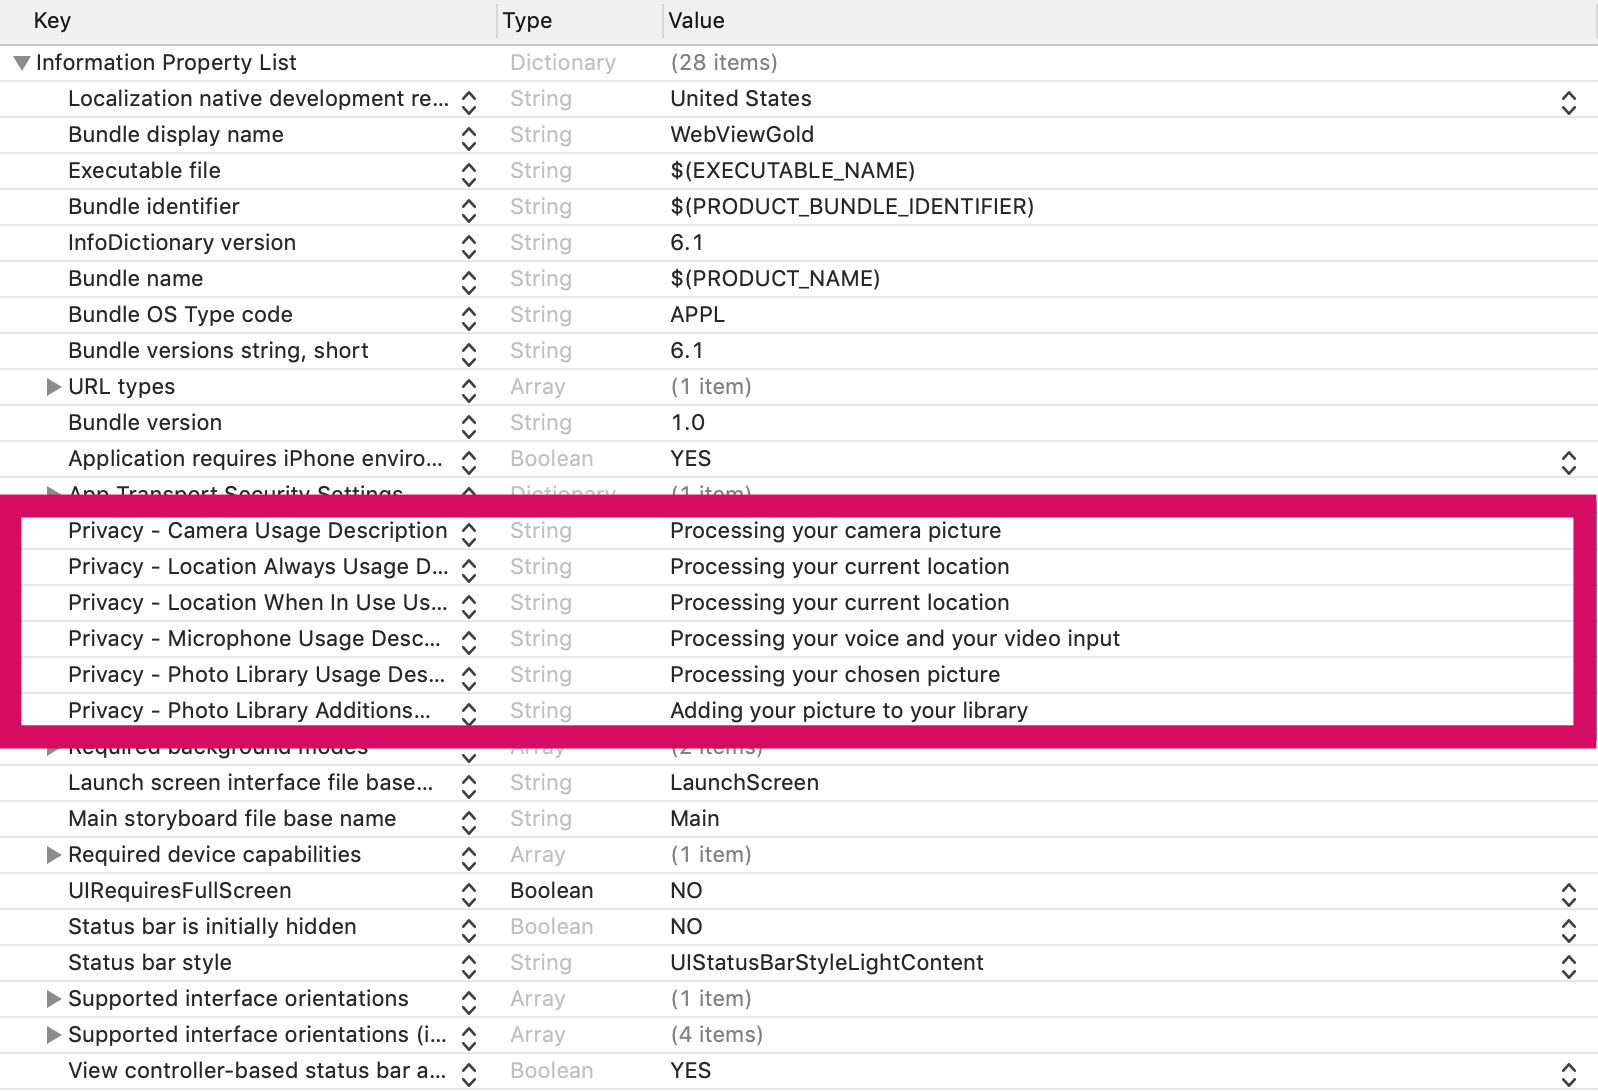Viewport: 1598px width, 1092px height.
Task: Expand the URL types array
Action: pyautogui.click(x=54, y=387)
